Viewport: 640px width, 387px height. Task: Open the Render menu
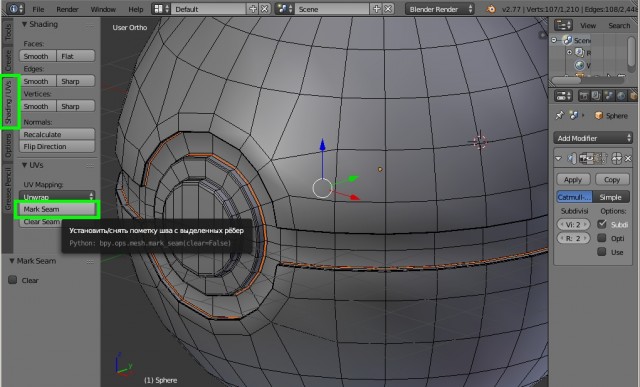[x=67, y=9]
